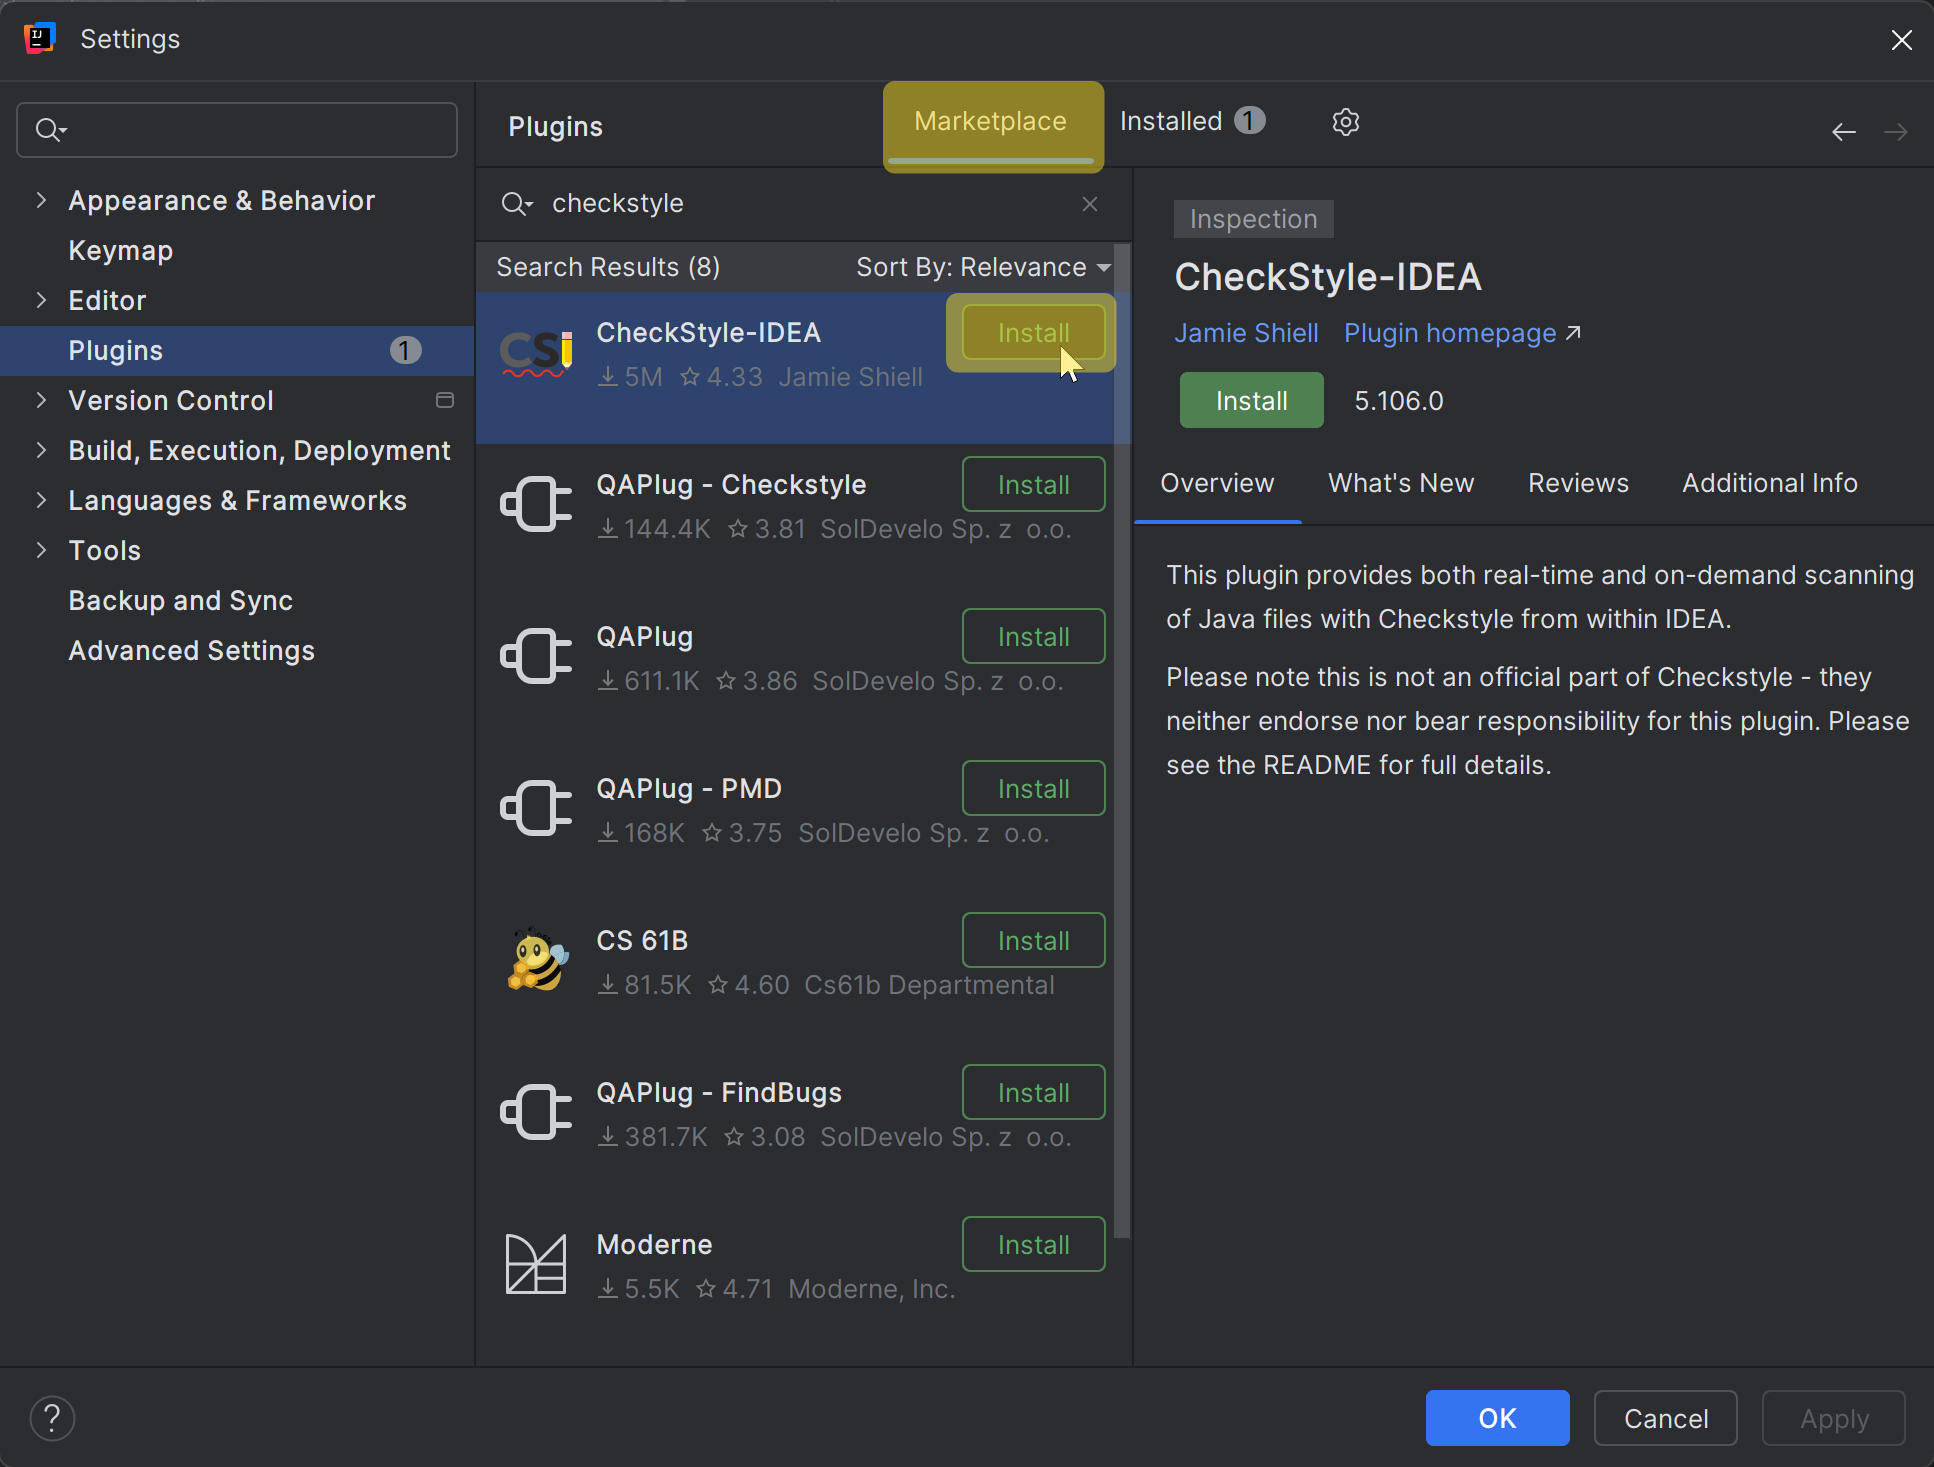1934x1467 pixels.
Task: Switch to the Installed tab
Action: tap(1192, 122)
